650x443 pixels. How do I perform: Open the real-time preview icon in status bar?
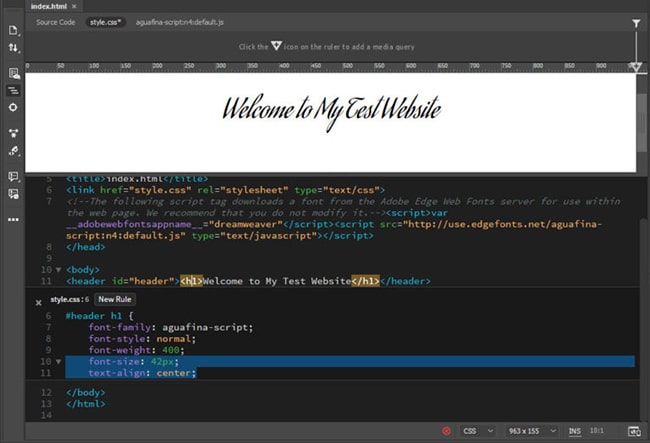click(x=633, y=431)
